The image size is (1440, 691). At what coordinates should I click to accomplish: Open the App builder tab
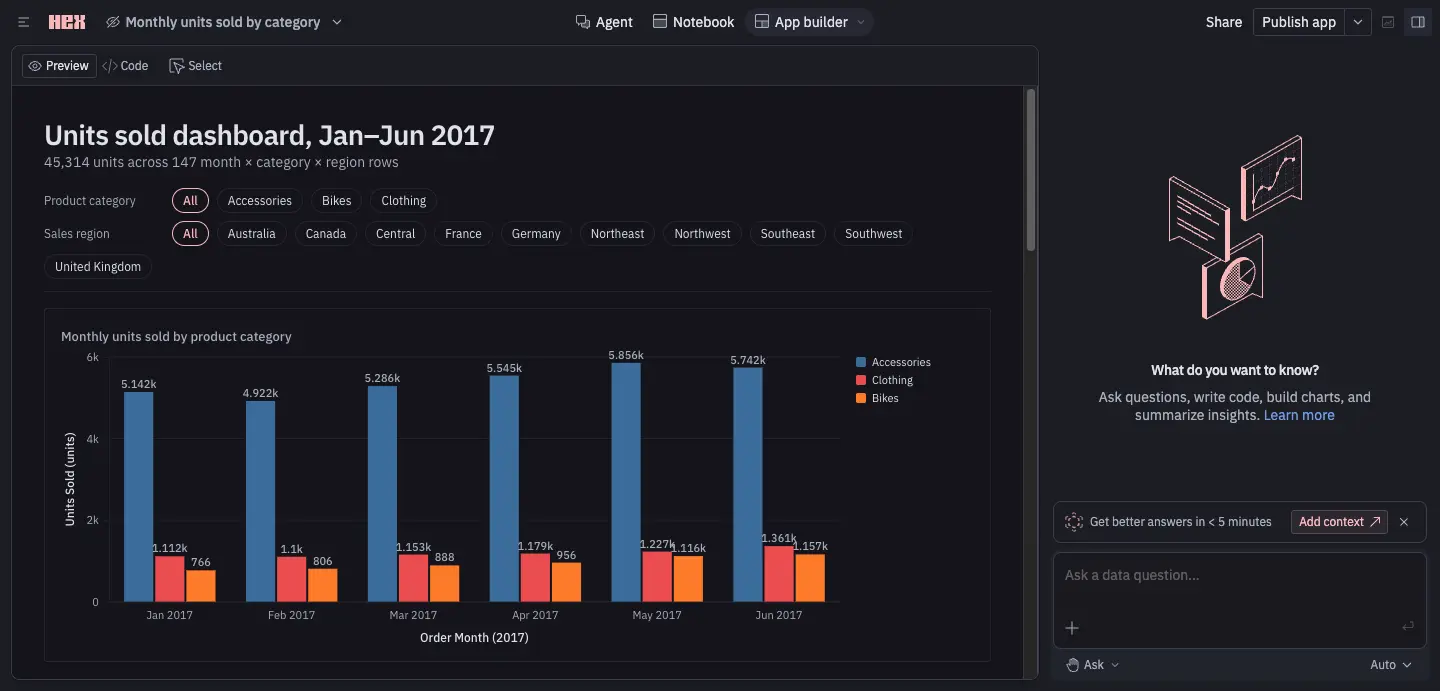coord(801,22)
